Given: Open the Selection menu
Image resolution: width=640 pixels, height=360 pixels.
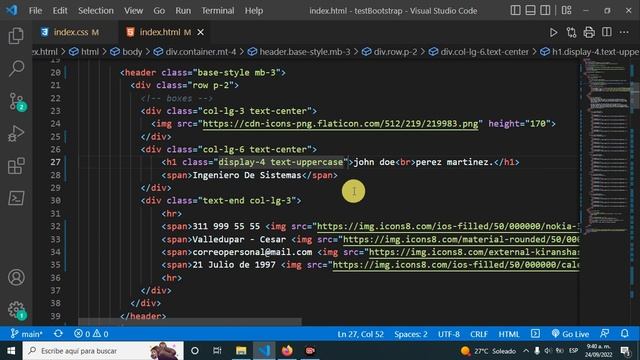Looking at the screenshot, I should [x=96, y=11].
